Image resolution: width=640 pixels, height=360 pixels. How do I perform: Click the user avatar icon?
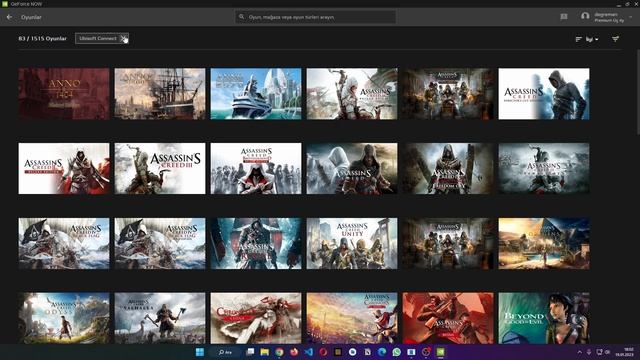coord(585,16)
